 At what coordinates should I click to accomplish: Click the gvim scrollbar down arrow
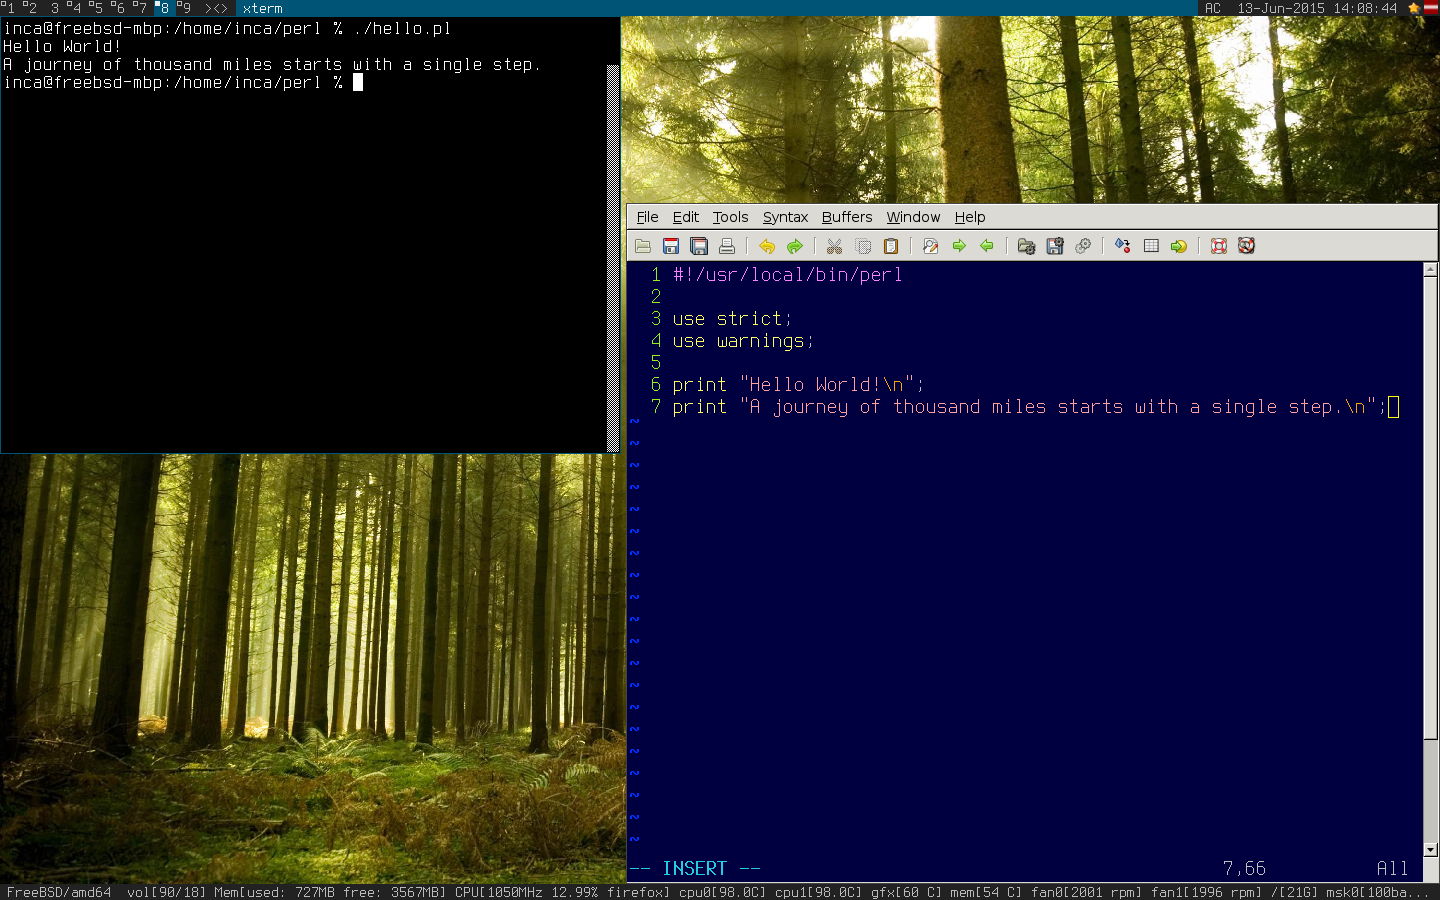[x=1431, y=850]
